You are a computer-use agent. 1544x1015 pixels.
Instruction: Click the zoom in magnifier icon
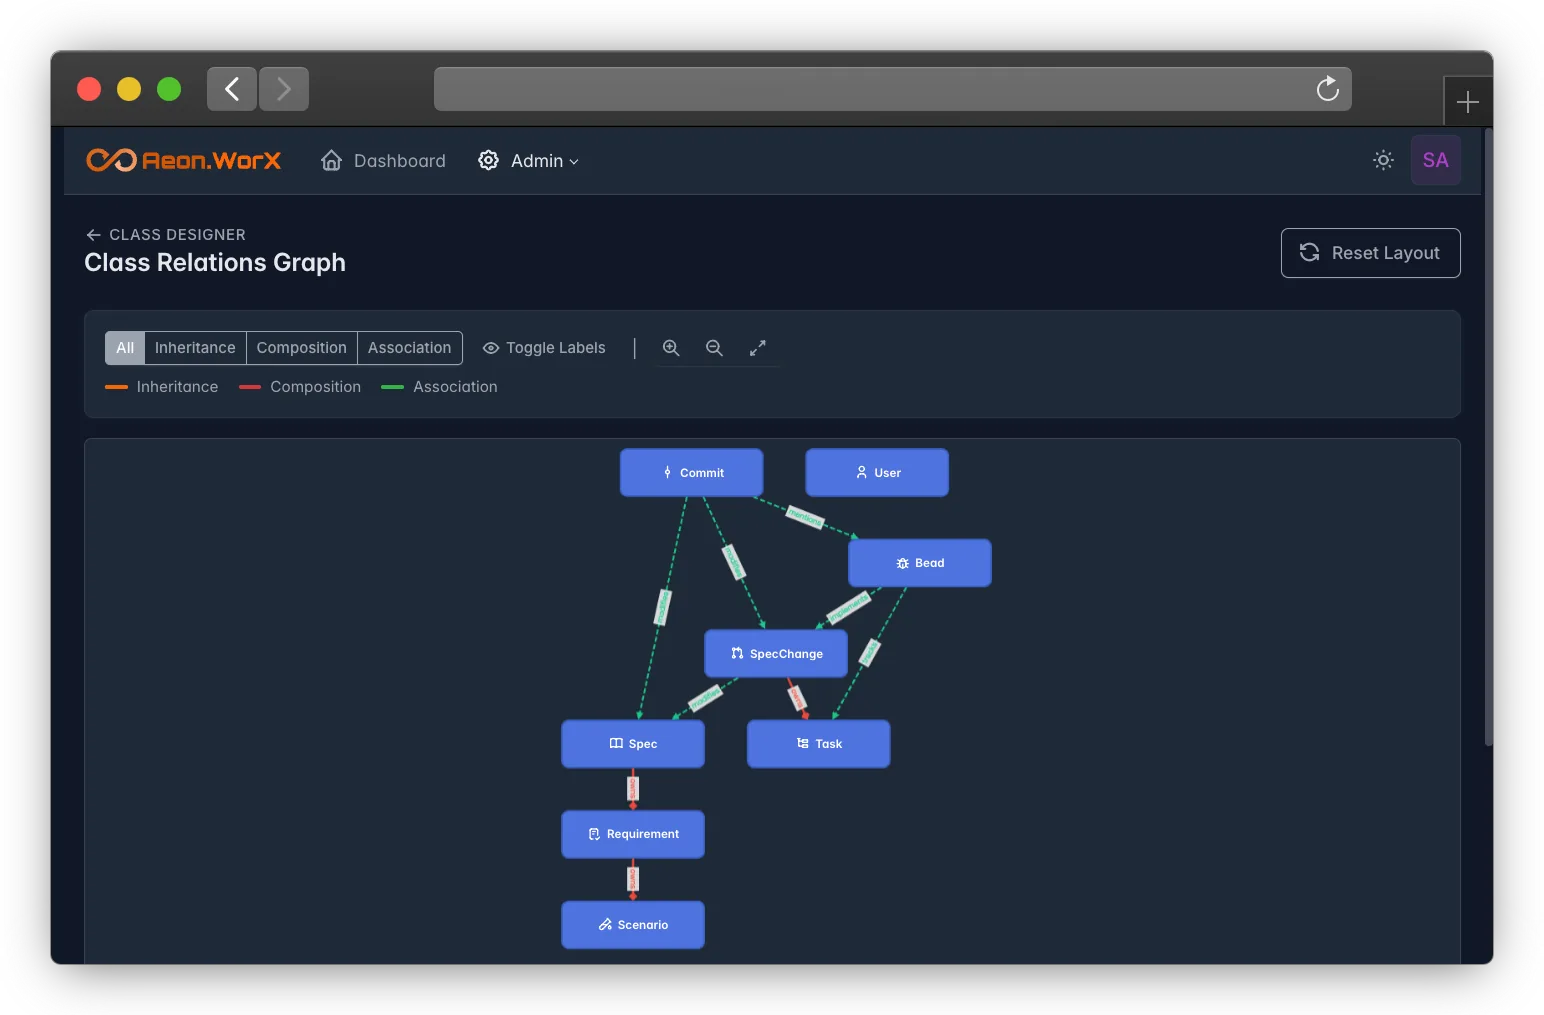pos(671,348)
